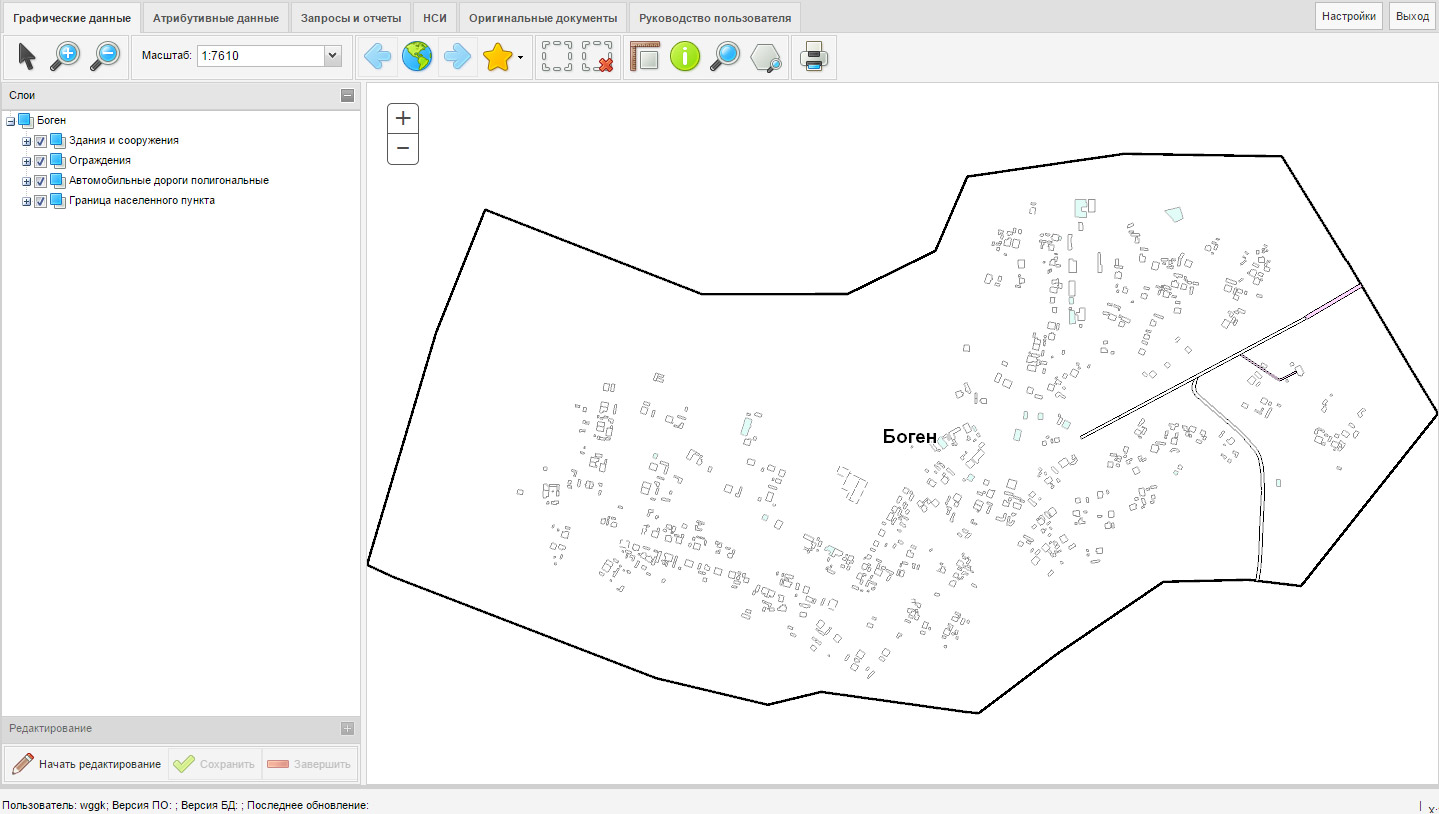Go to previous map view arrow

click(377, 57)
